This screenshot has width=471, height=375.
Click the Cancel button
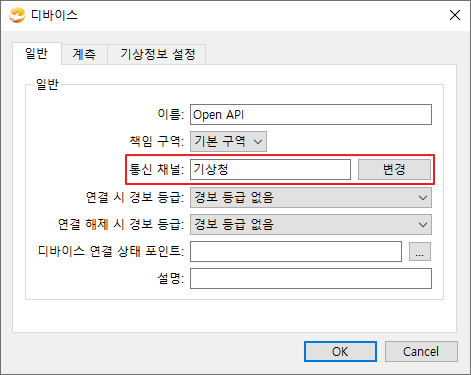(x=421, y=351)
